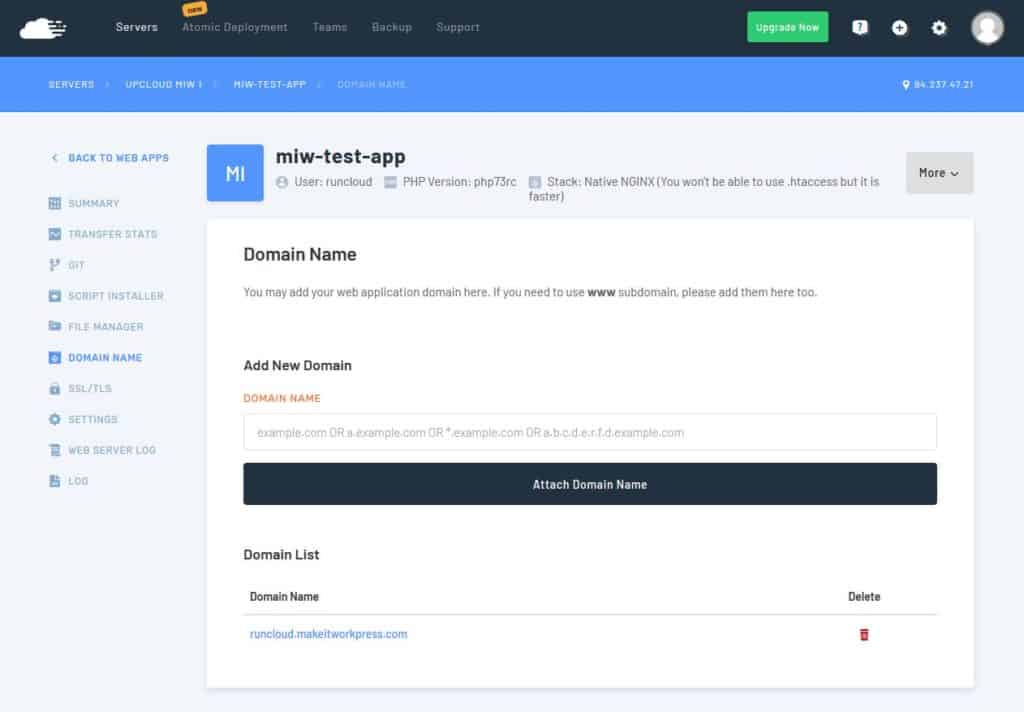This screenshot has width=1024, height=712.
Task: Click the Summary sidebar icon
Action: coord(55,203)
